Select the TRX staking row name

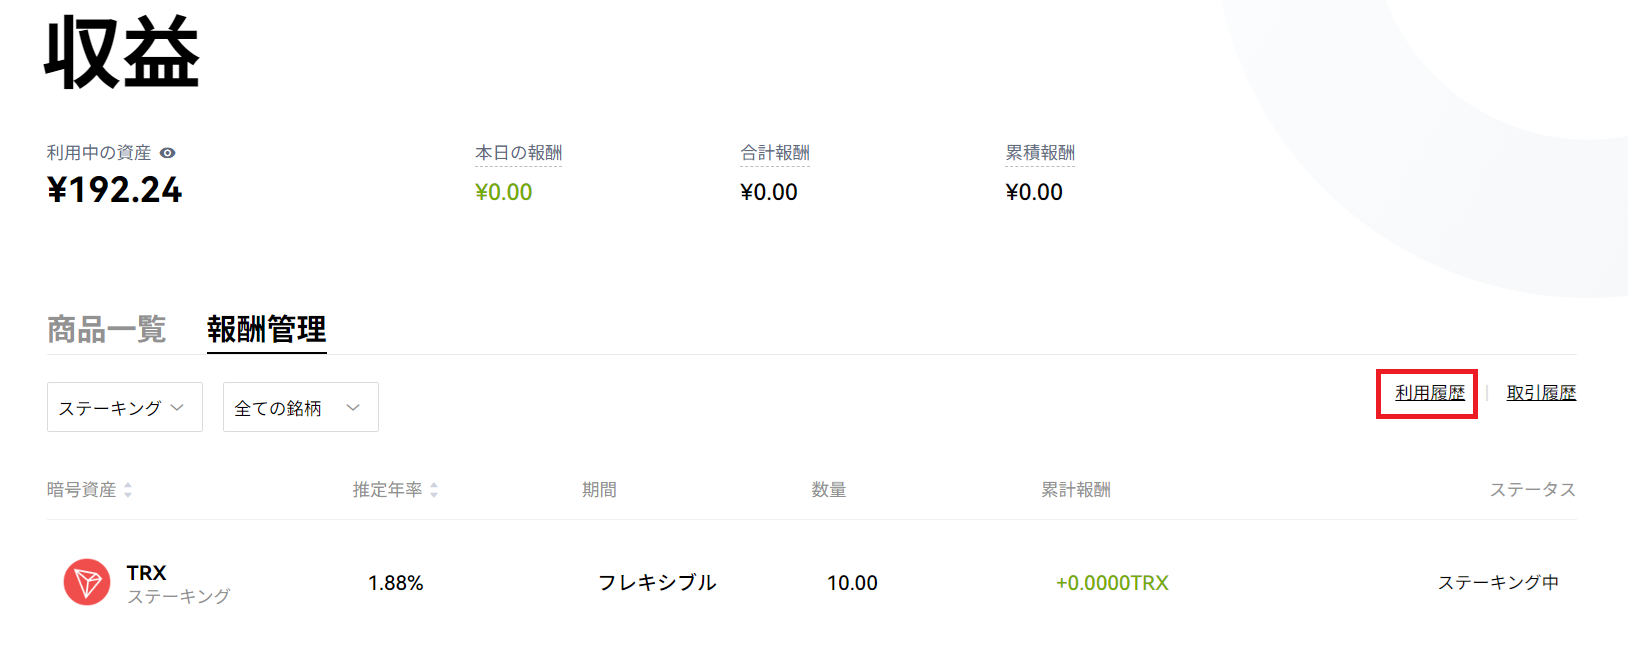pyautogui.click(x=146, y=573)
